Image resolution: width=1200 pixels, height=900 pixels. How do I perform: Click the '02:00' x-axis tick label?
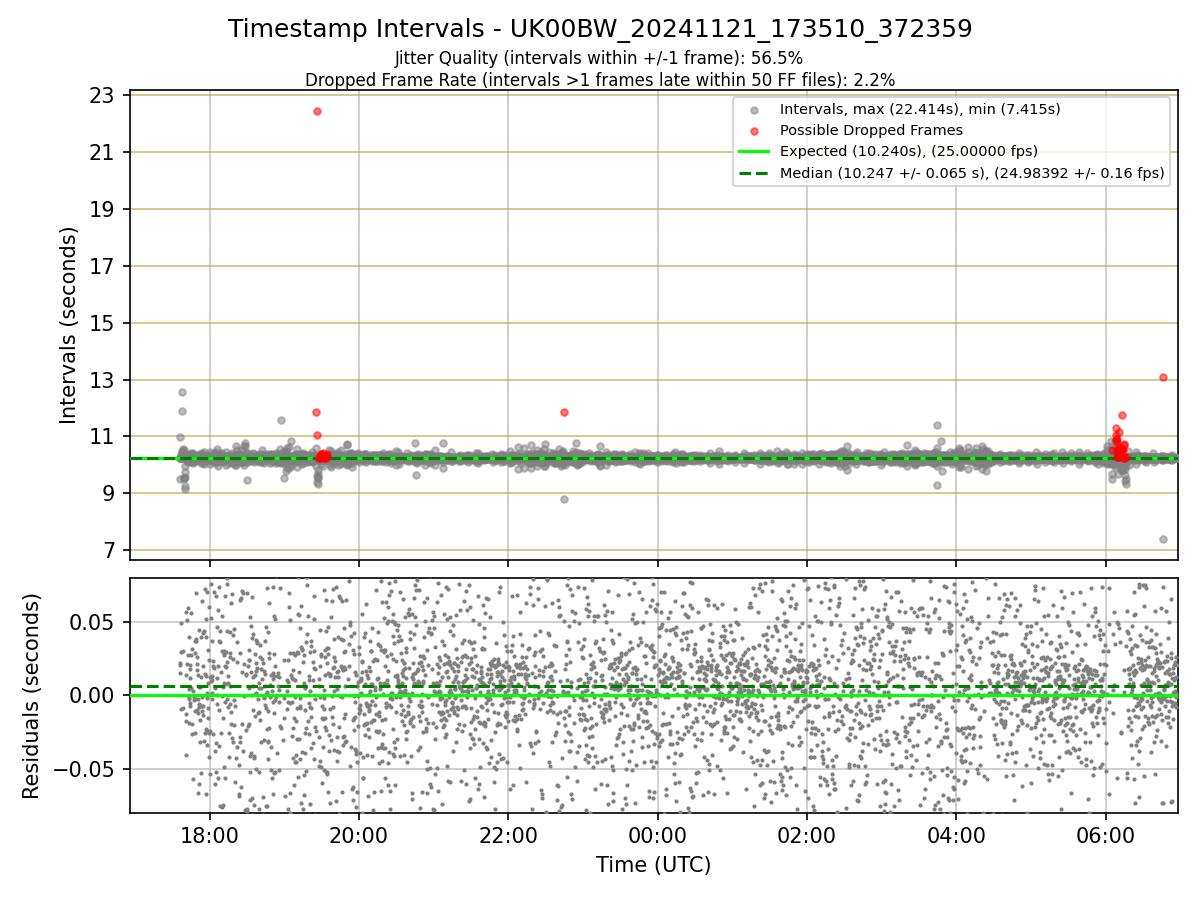[807, 836]
